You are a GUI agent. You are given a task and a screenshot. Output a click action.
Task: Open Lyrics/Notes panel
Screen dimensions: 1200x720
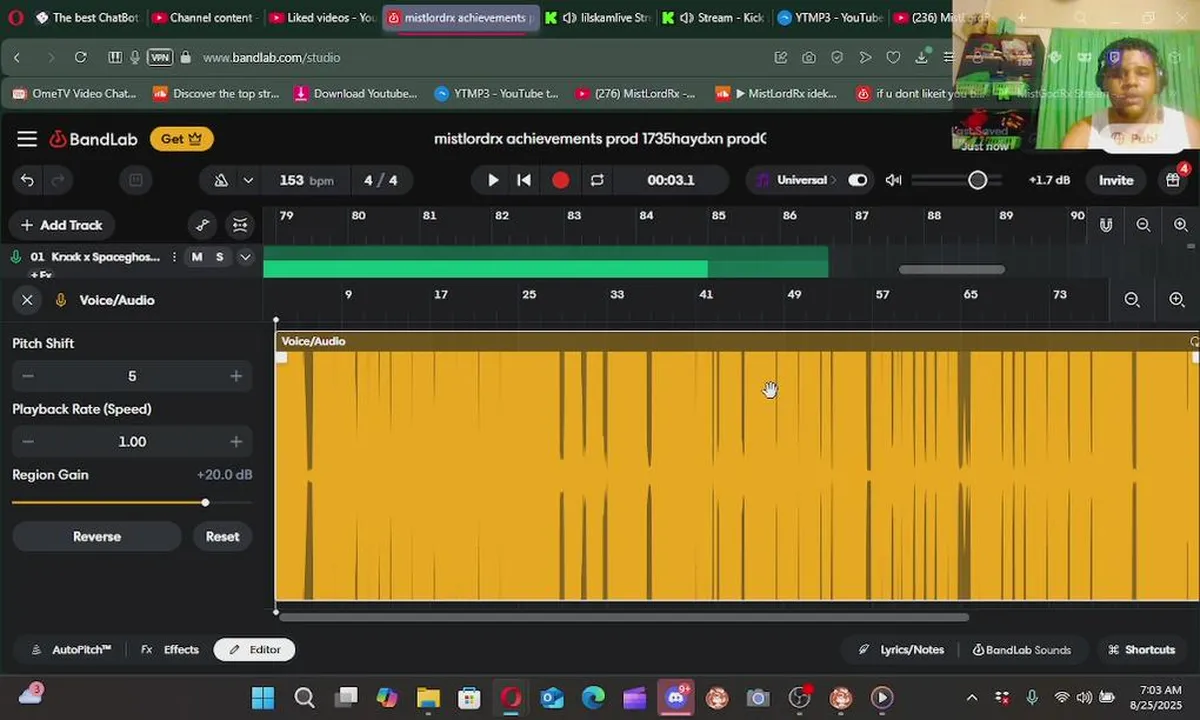coord(901,650)
